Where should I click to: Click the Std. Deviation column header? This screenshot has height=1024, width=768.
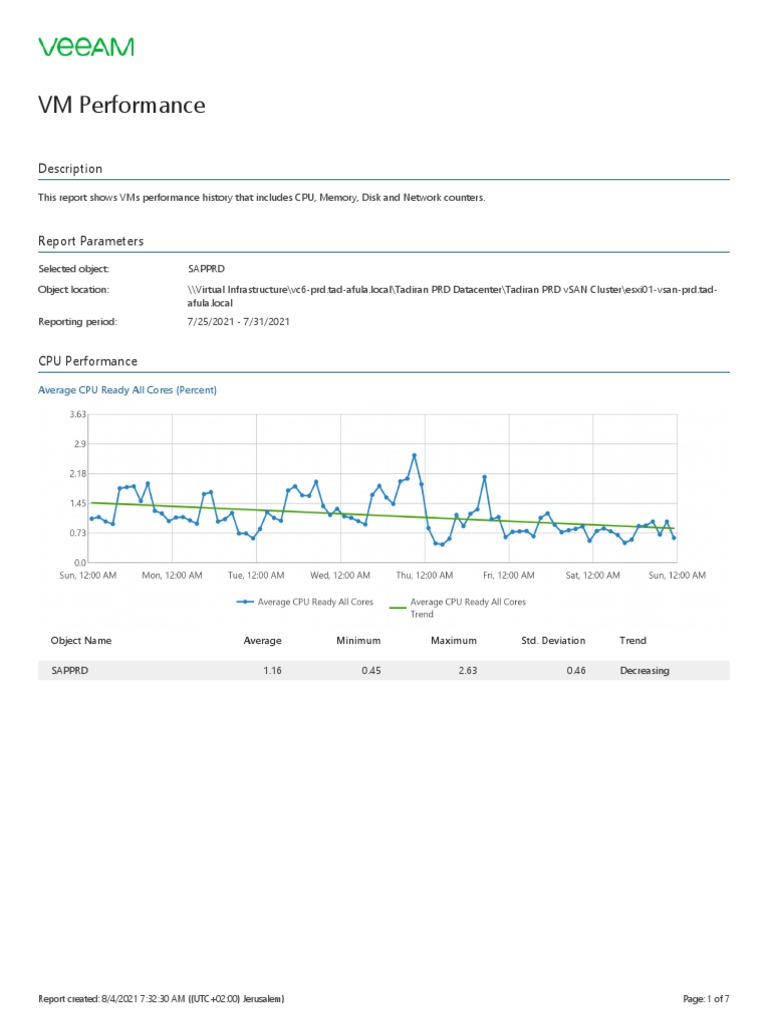pyautogui.click(x=553, y=641)
